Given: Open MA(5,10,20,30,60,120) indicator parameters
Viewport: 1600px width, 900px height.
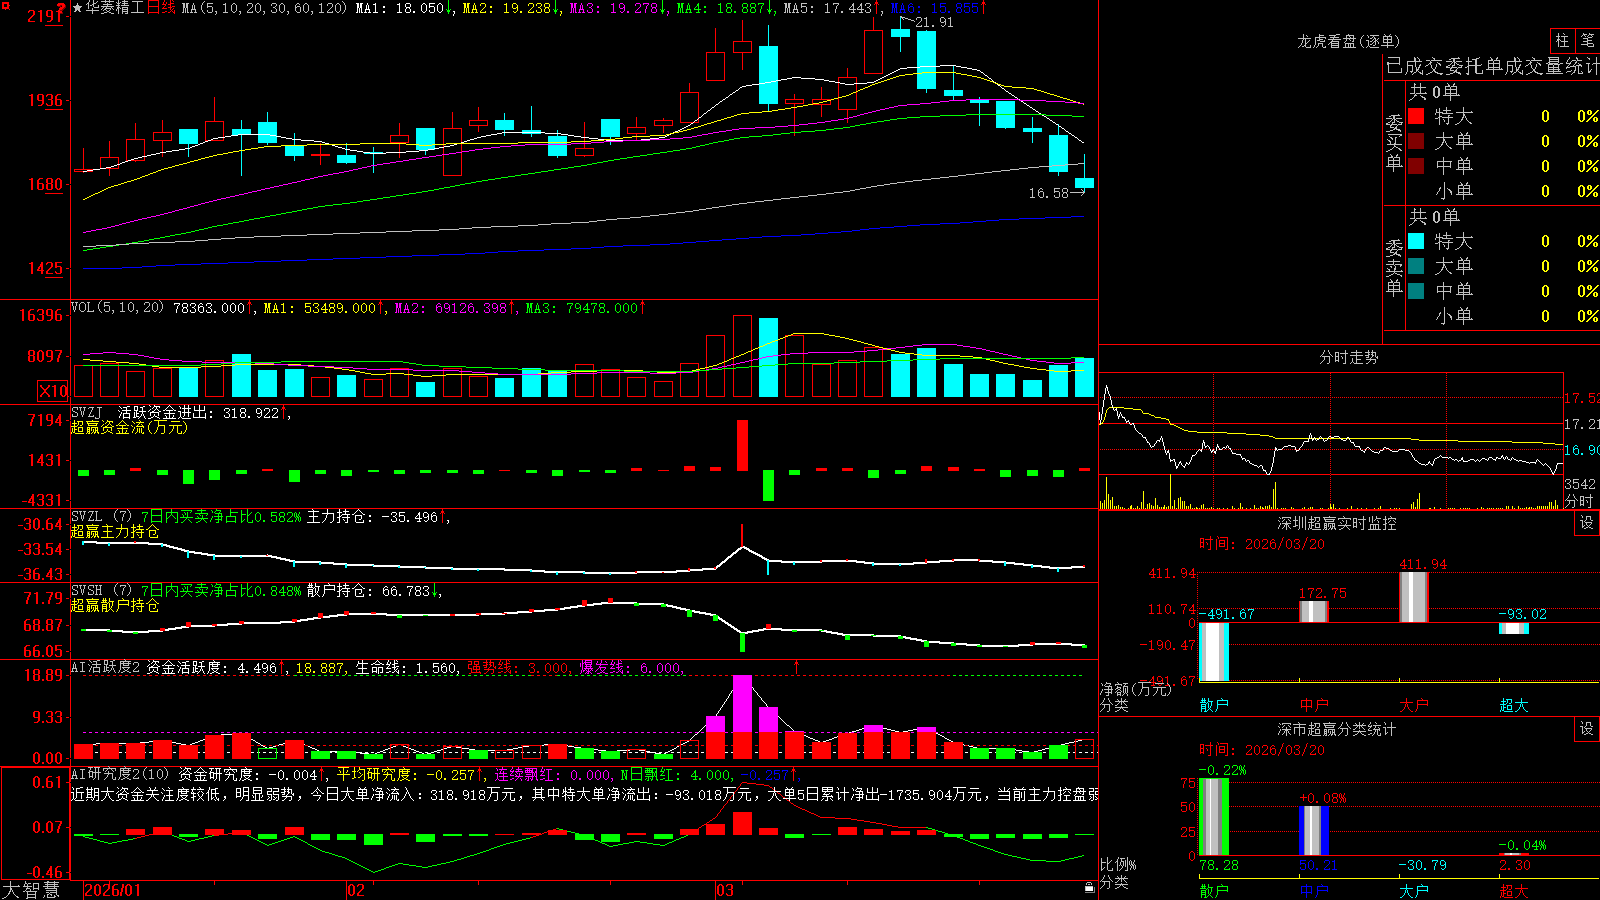Looking at the screenshot, I should 265,8.
